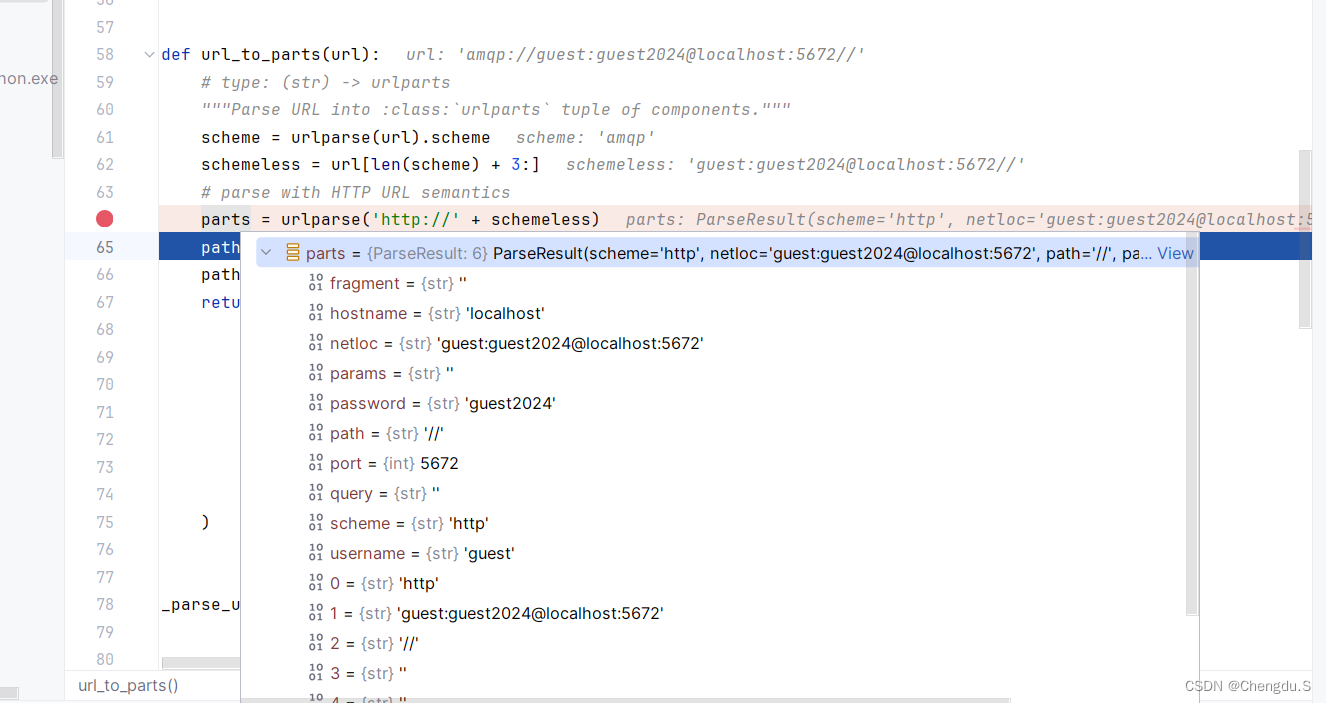Click the binary icon next to password
Viewport: 1326px width, 703px height.
[316, 403]
